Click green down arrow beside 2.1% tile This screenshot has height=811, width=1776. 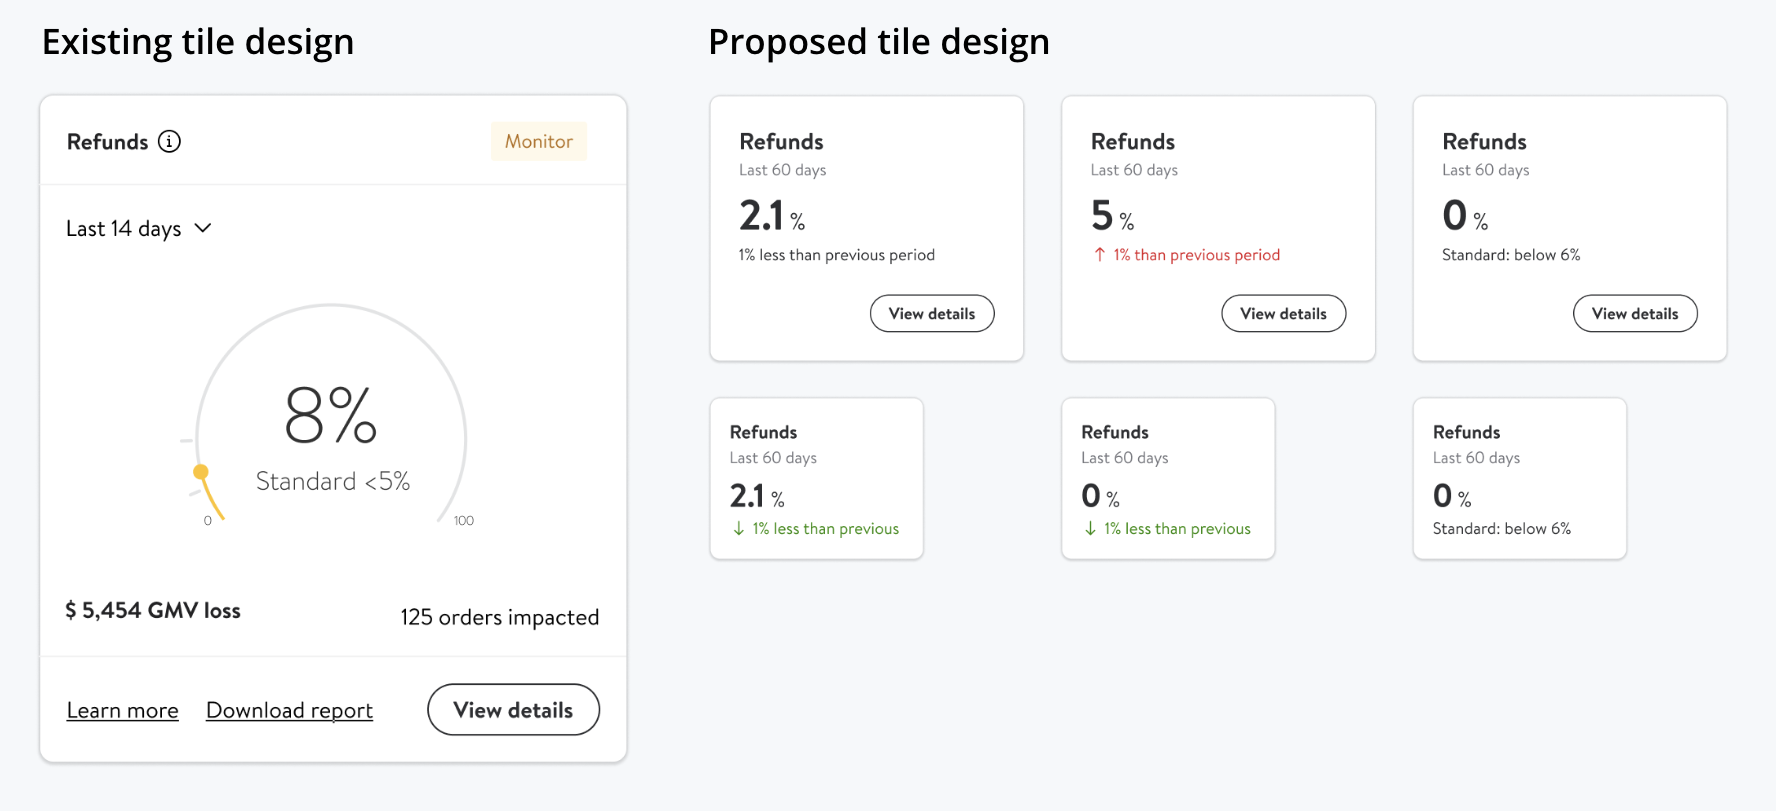click(x=739, y=529)
